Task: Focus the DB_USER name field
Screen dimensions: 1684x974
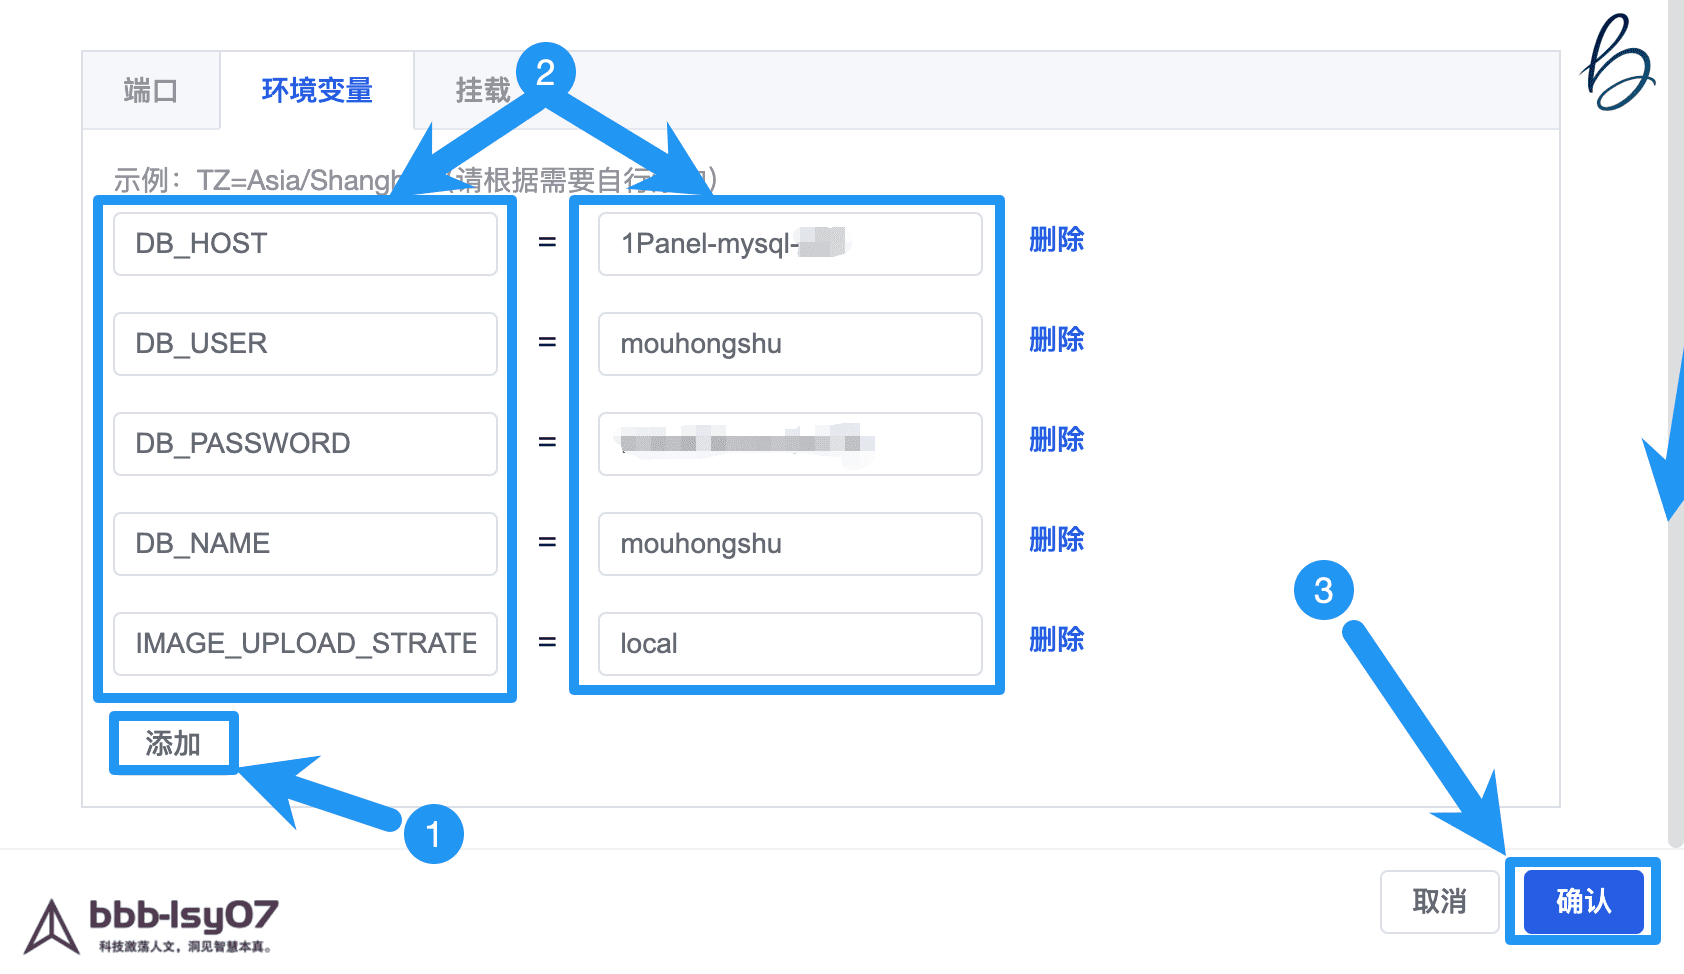Action: 305,344
